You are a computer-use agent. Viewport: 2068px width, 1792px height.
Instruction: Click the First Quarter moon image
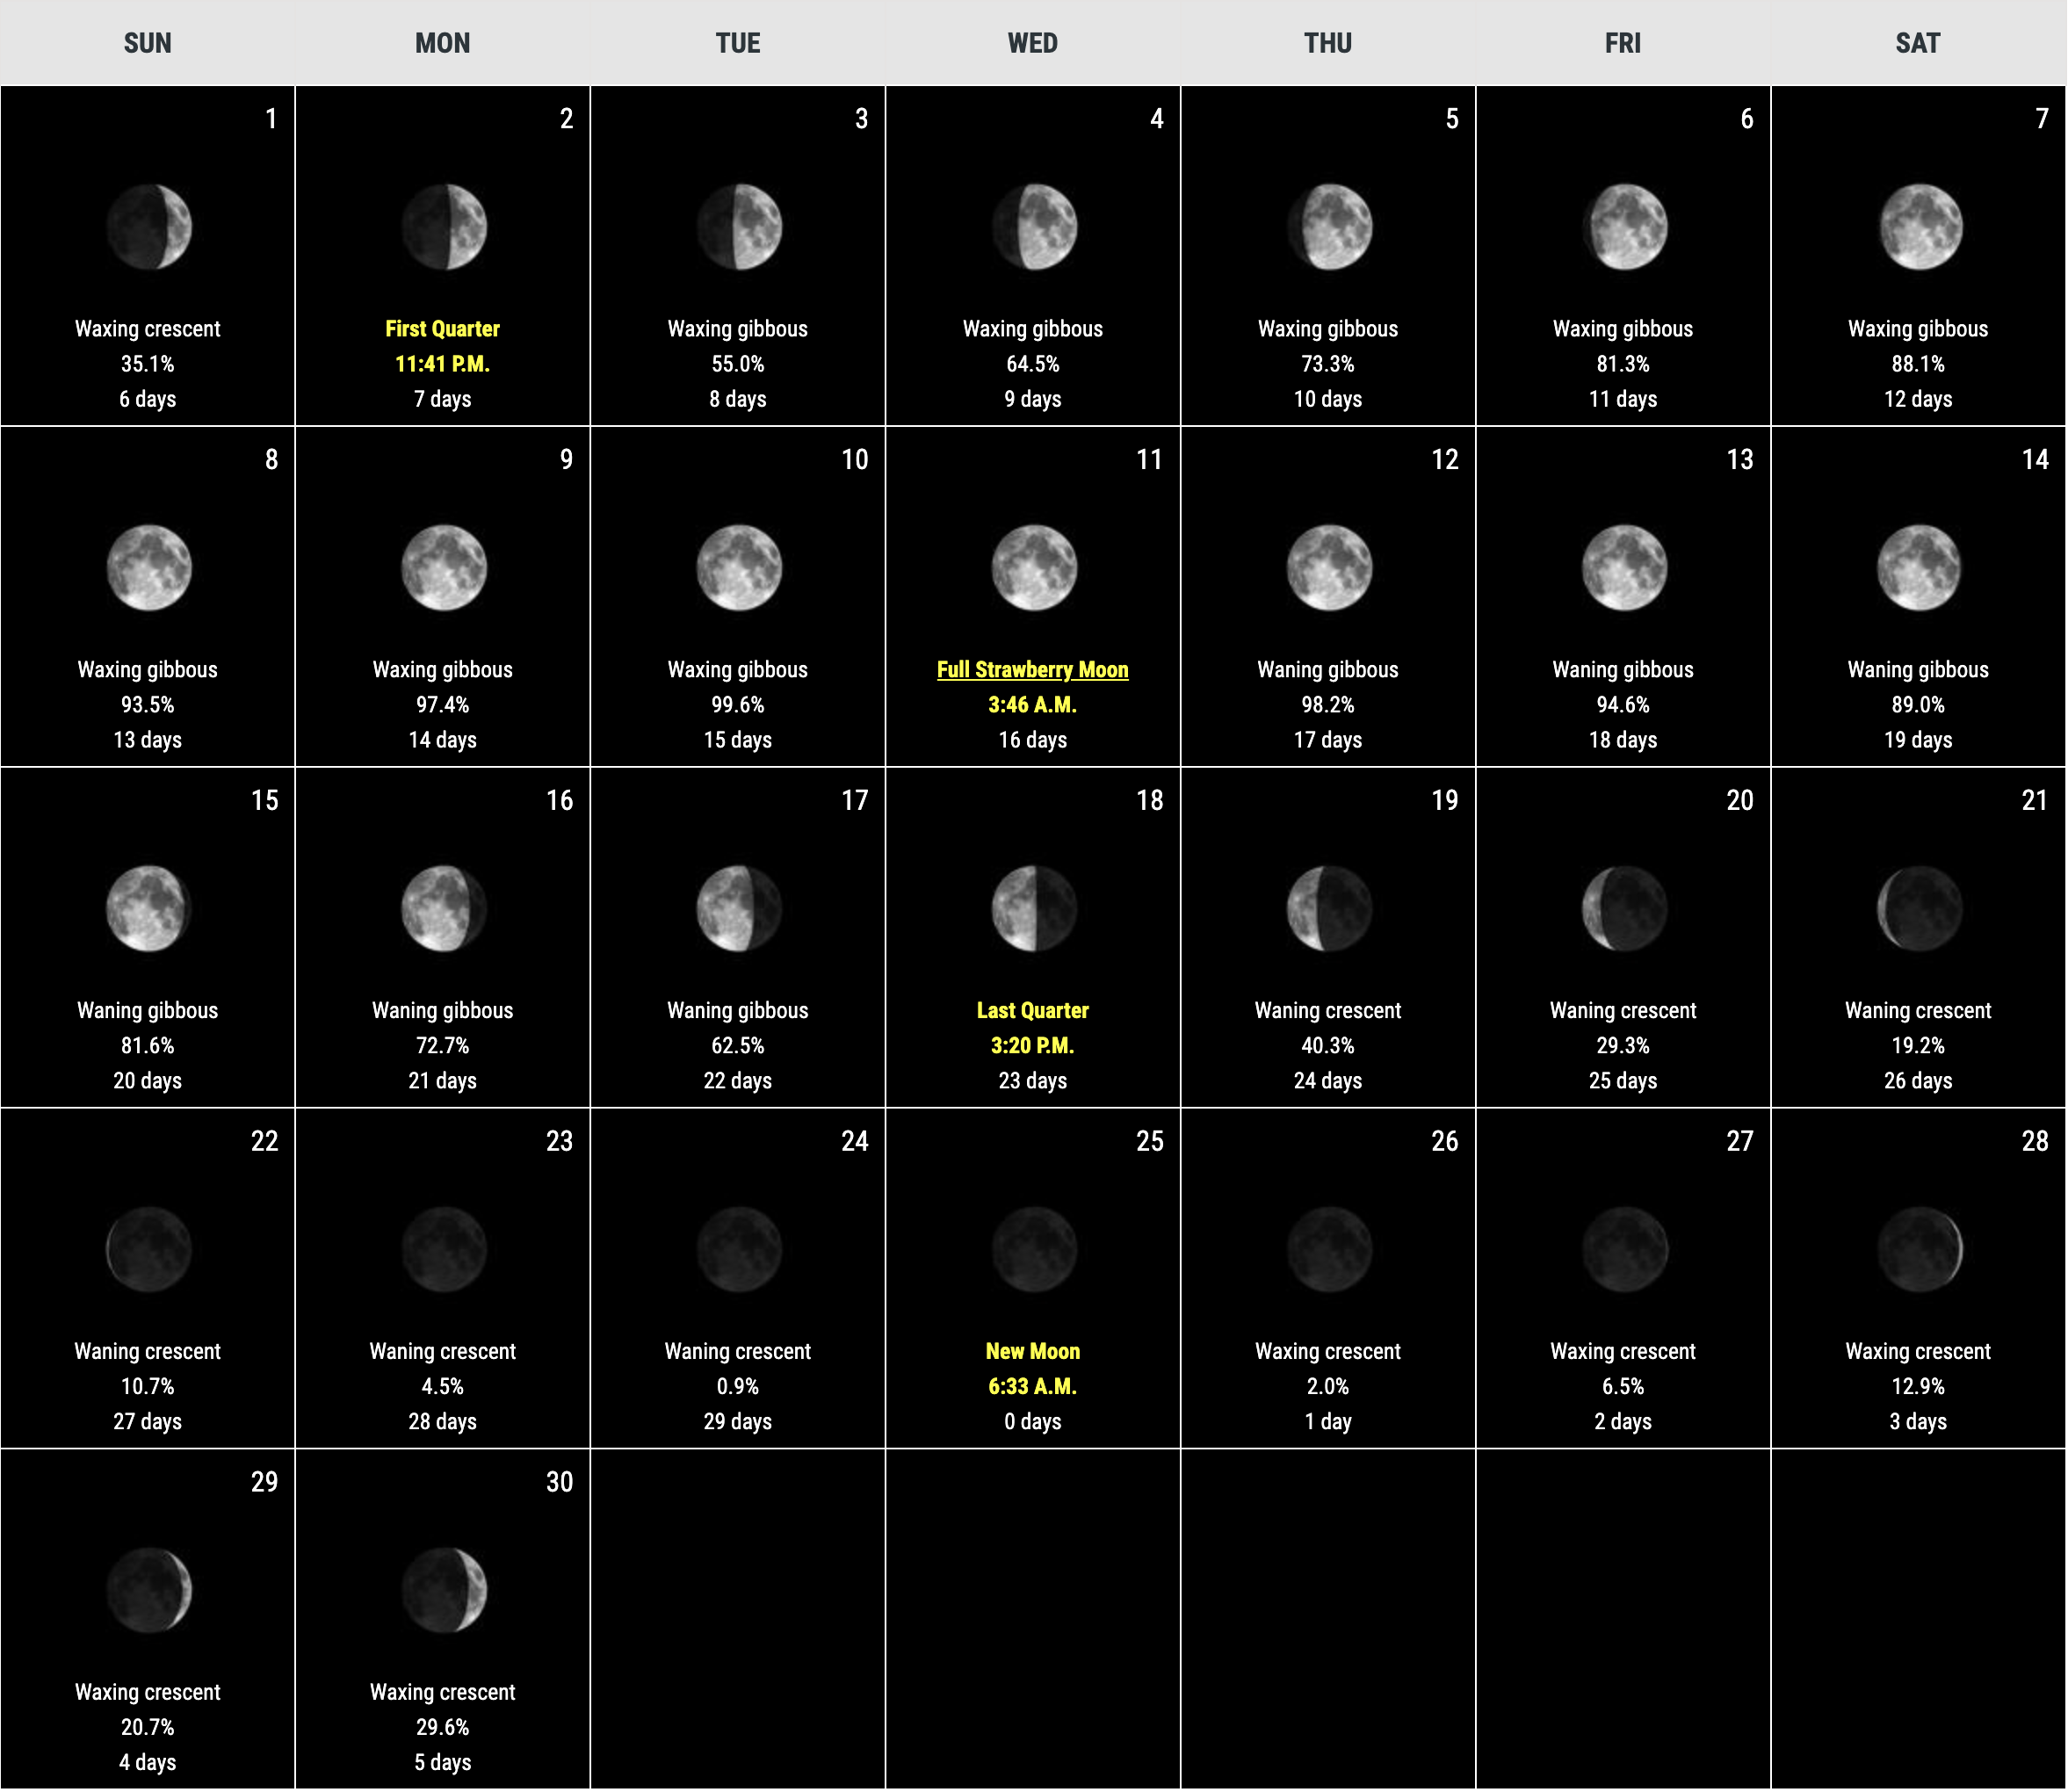[443, 227]
